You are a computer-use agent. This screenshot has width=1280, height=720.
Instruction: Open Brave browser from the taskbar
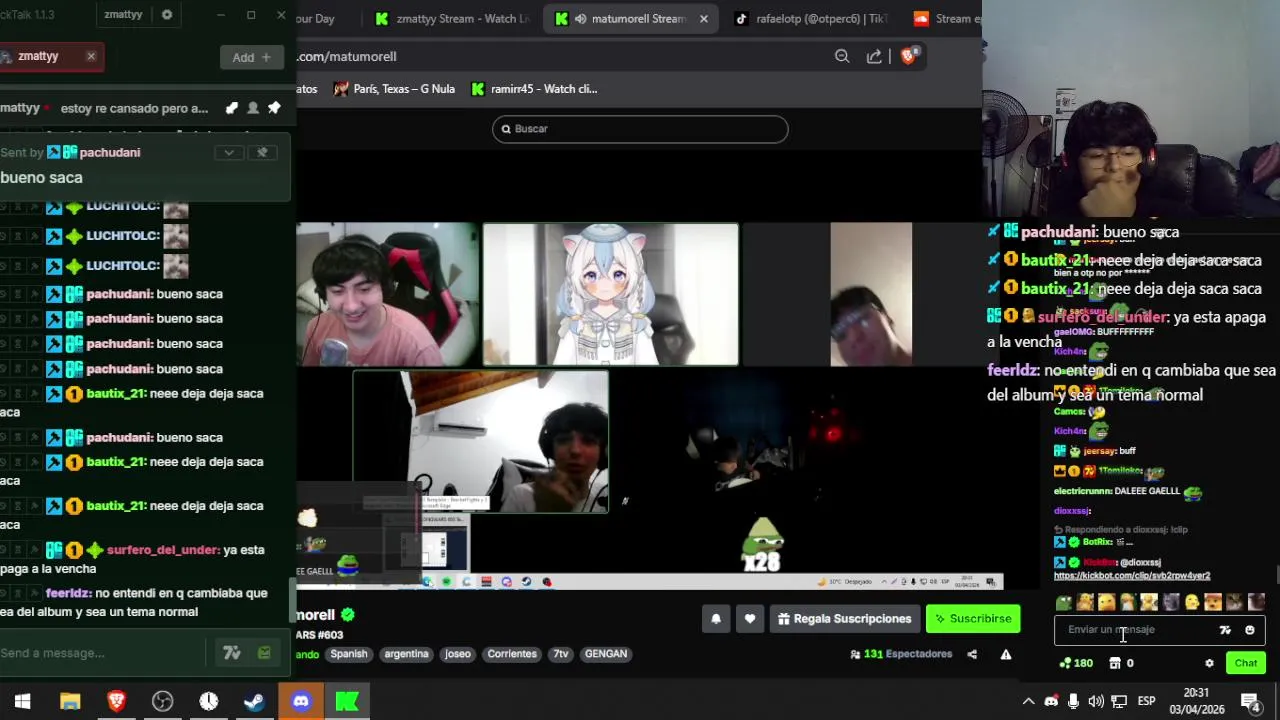116,701
